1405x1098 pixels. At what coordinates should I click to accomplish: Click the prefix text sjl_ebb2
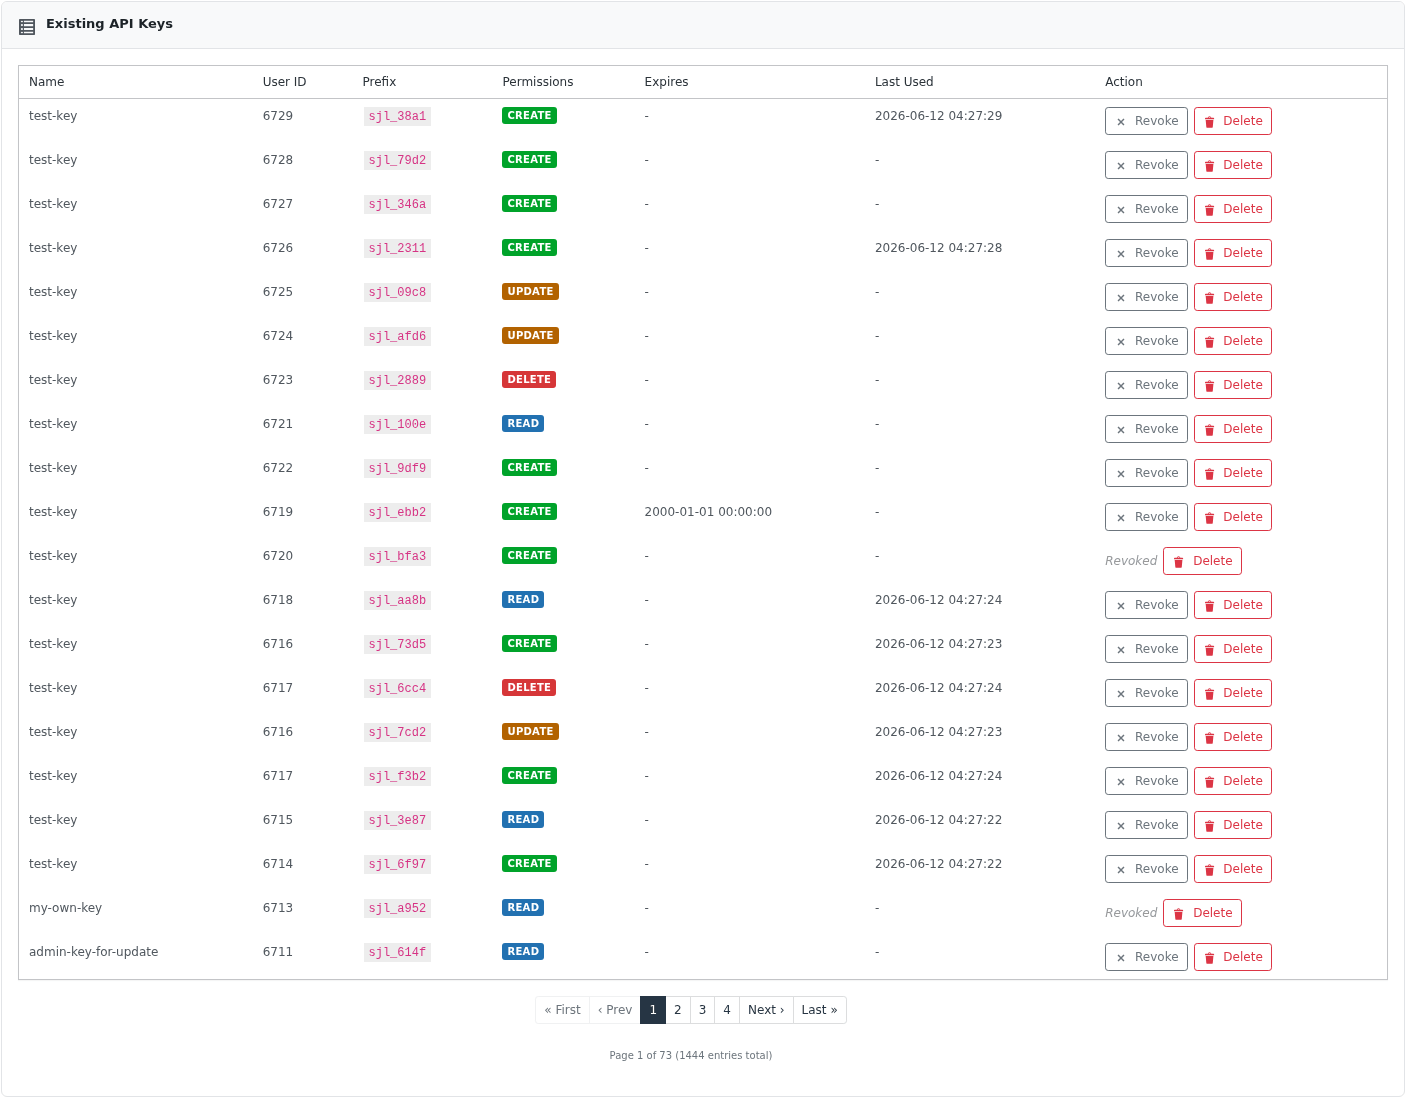pyautogui.click(x=397, y=512)
